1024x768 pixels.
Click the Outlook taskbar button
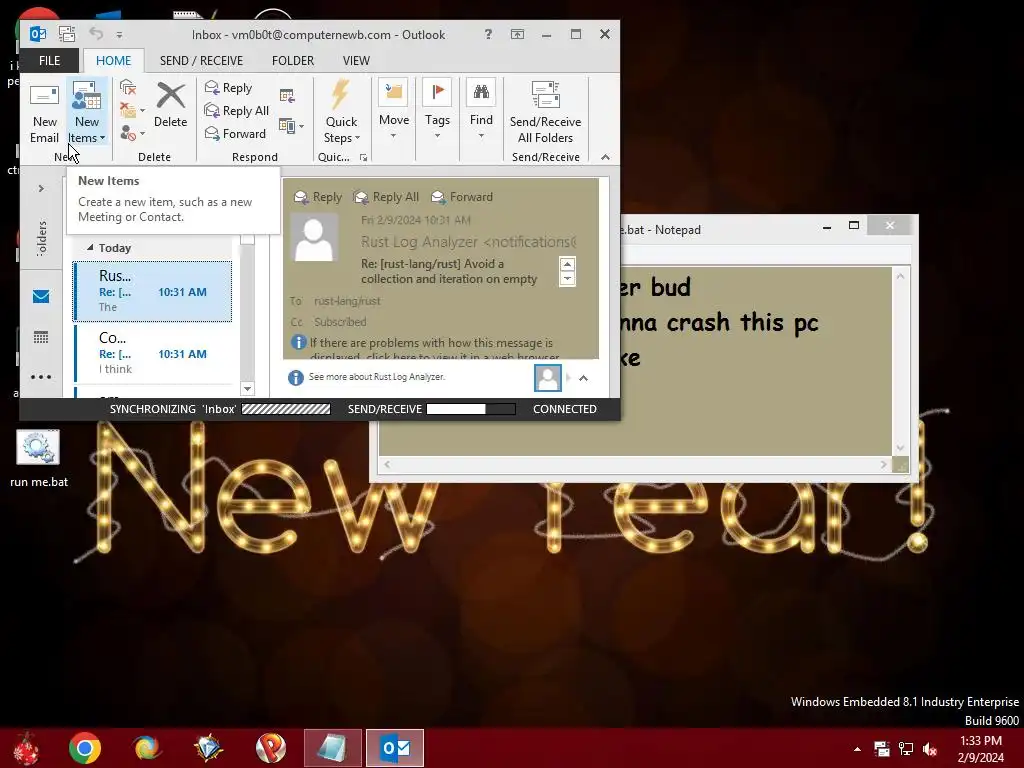click(394, 748)
